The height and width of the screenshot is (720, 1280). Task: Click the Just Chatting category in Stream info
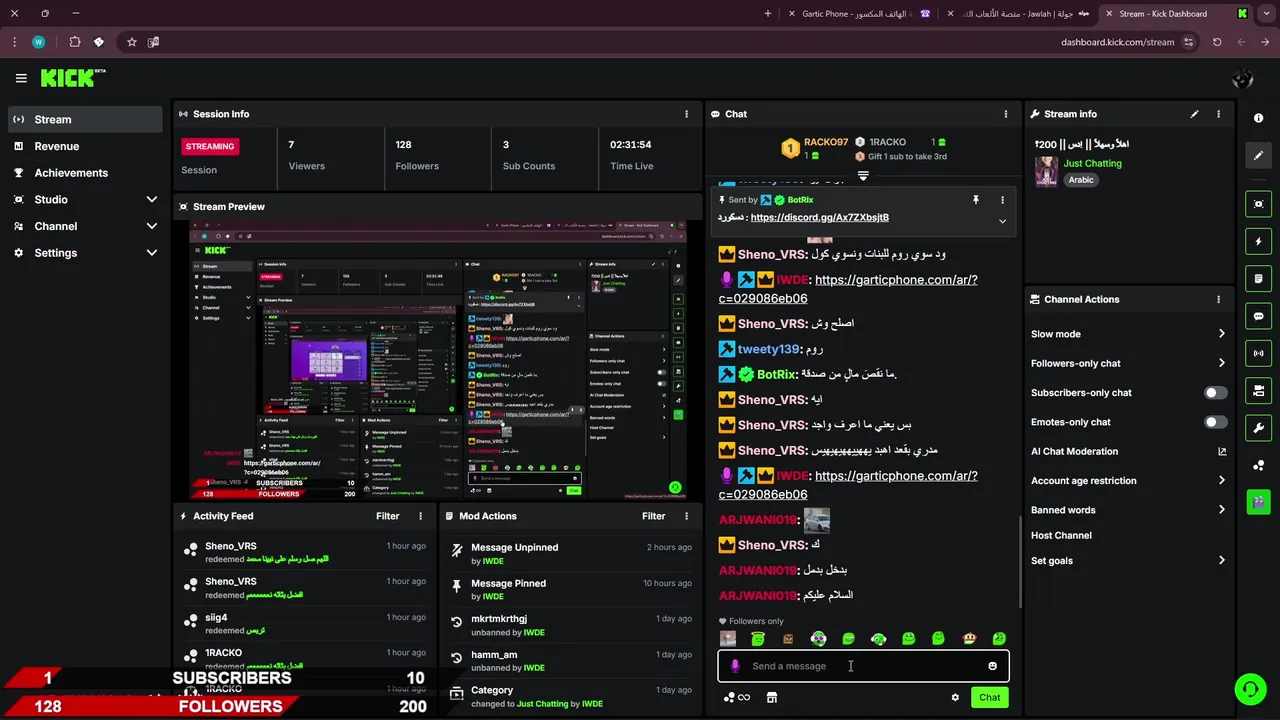1092,163
